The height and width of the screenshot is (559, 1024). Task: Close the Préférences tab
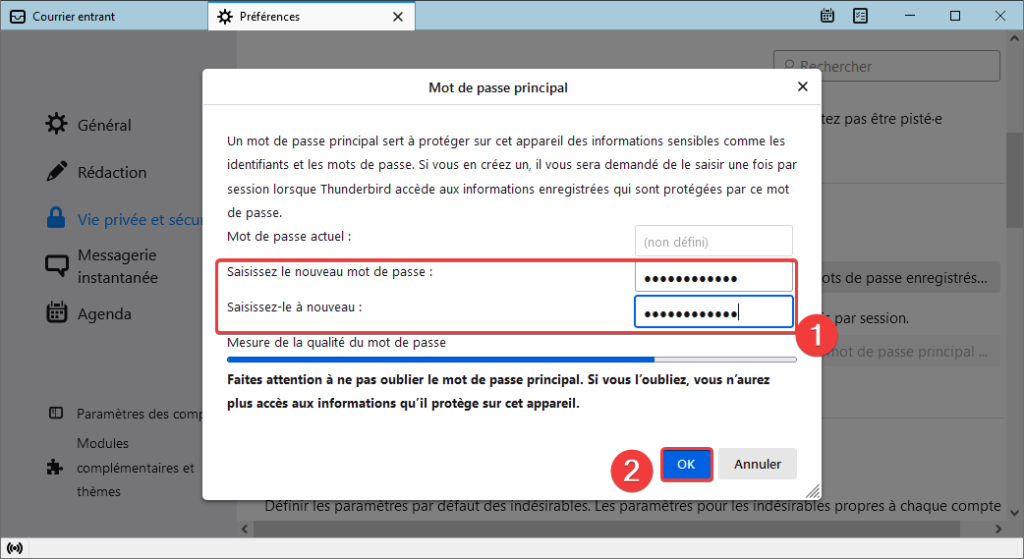[x=398, y=16]
